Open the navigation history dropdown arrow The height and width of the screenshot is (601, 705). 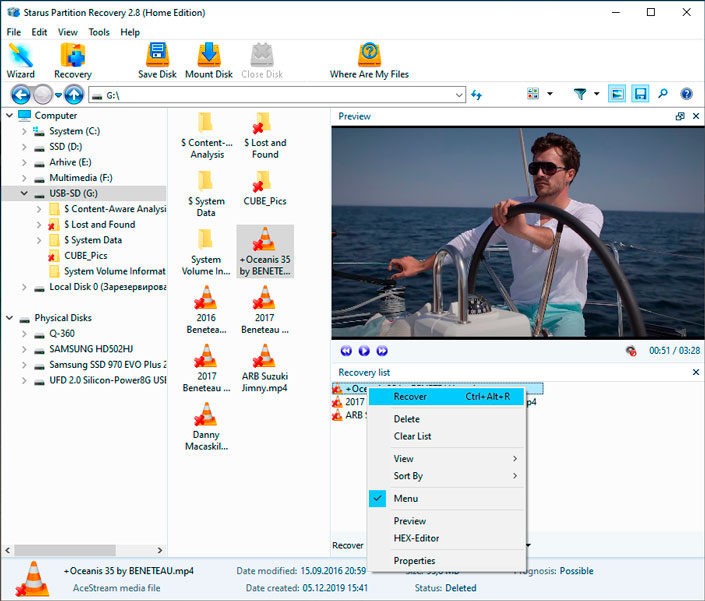pos(58,95)
